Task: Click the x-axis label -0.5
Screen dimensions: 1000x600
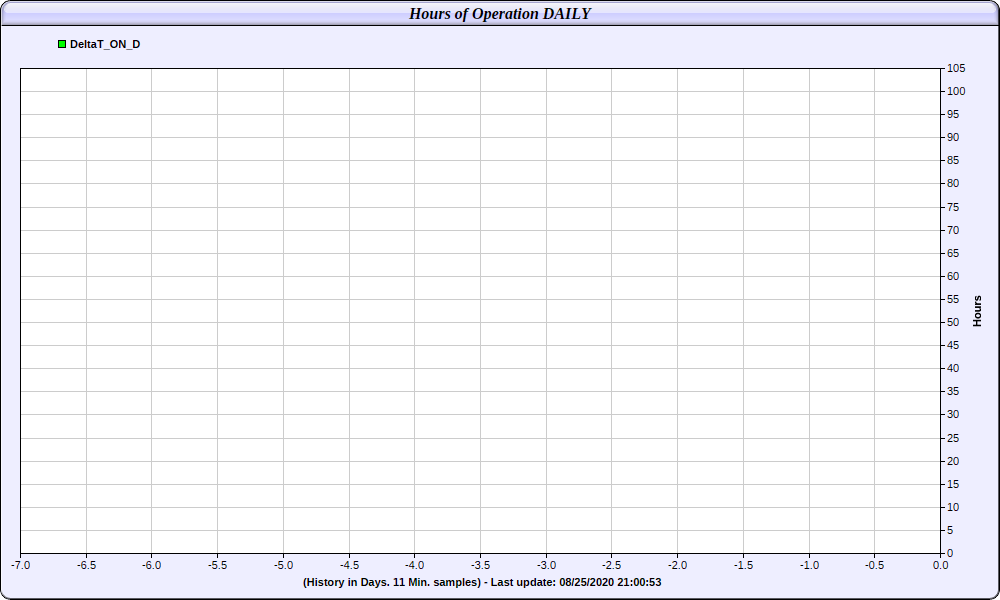Action: pyautogui.click(x=874, y=565)
